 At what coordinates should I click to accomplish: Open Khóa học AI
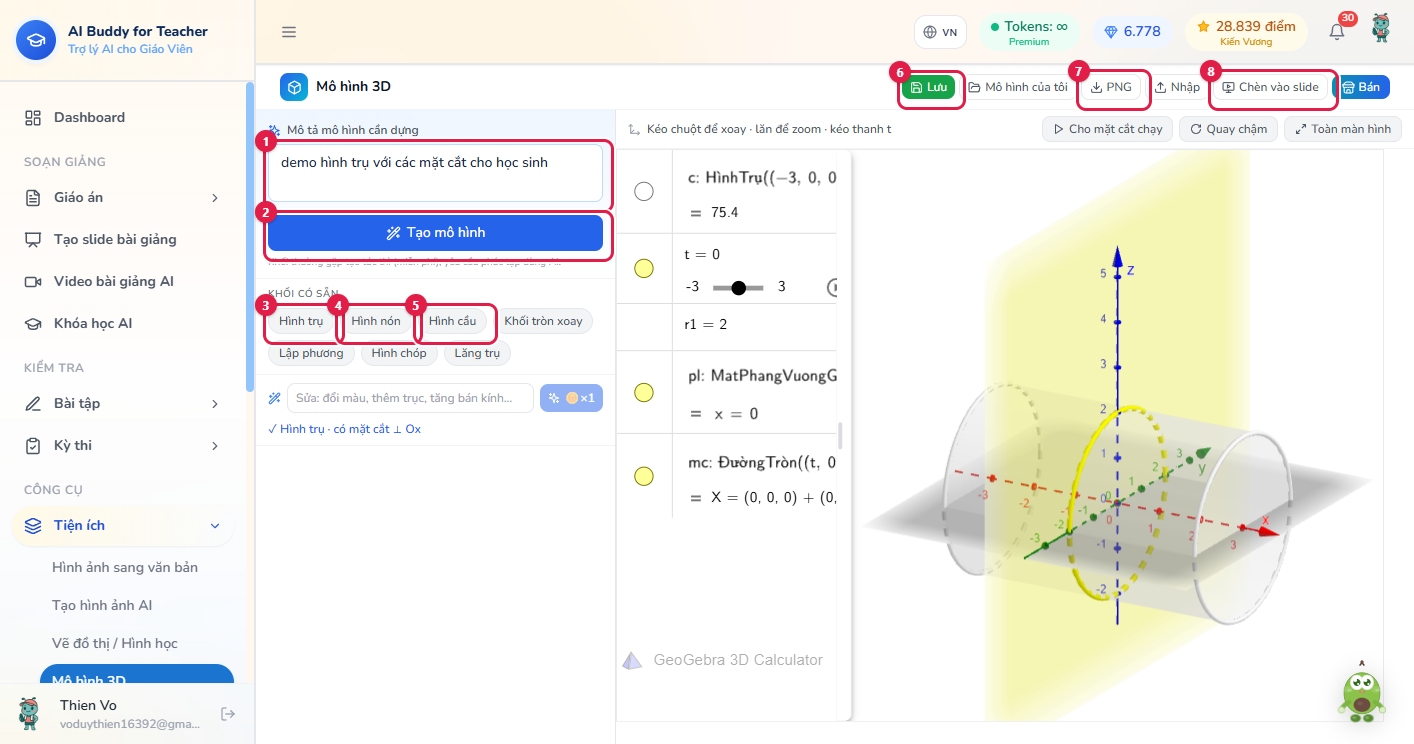(x=122, y=323)
